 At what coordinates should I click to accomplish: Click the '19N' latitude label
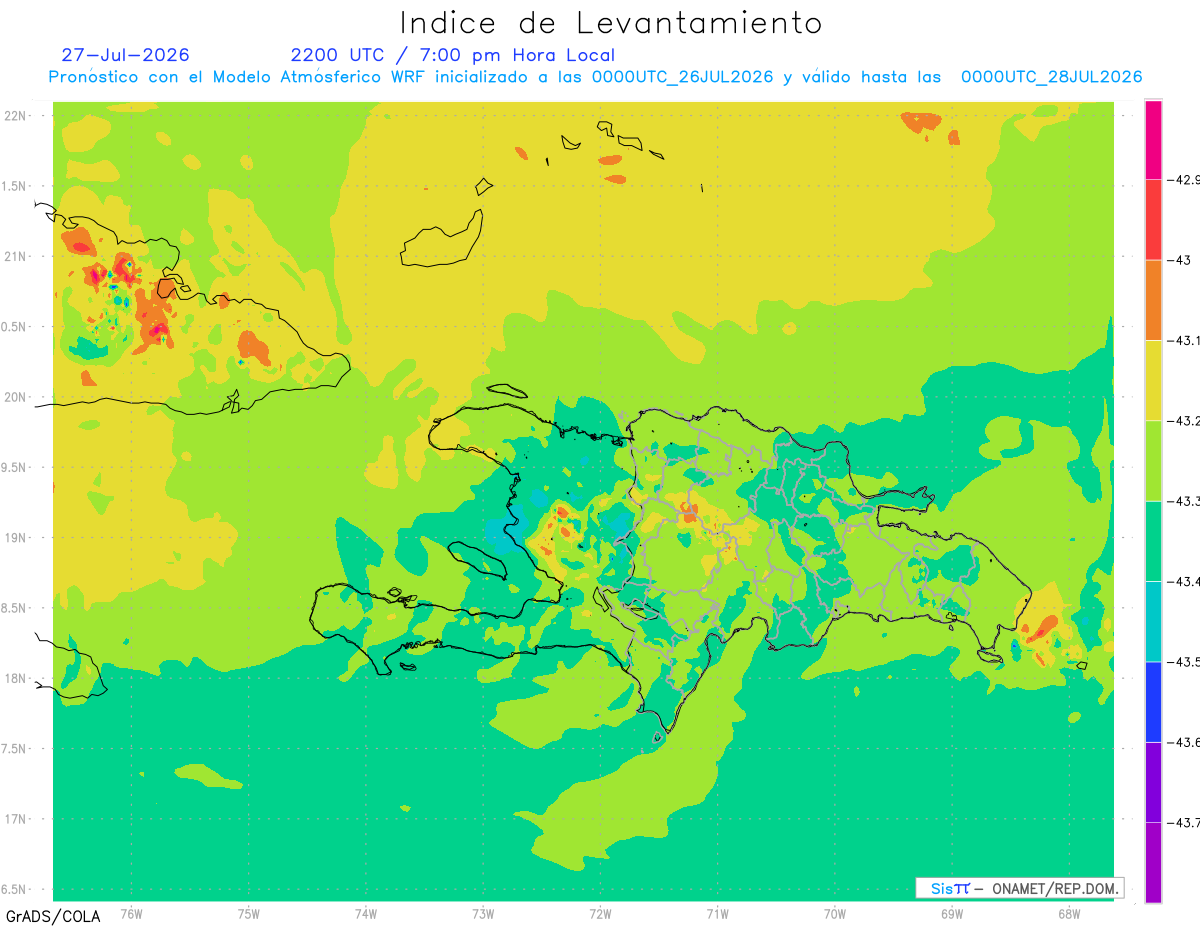[16, 538]
